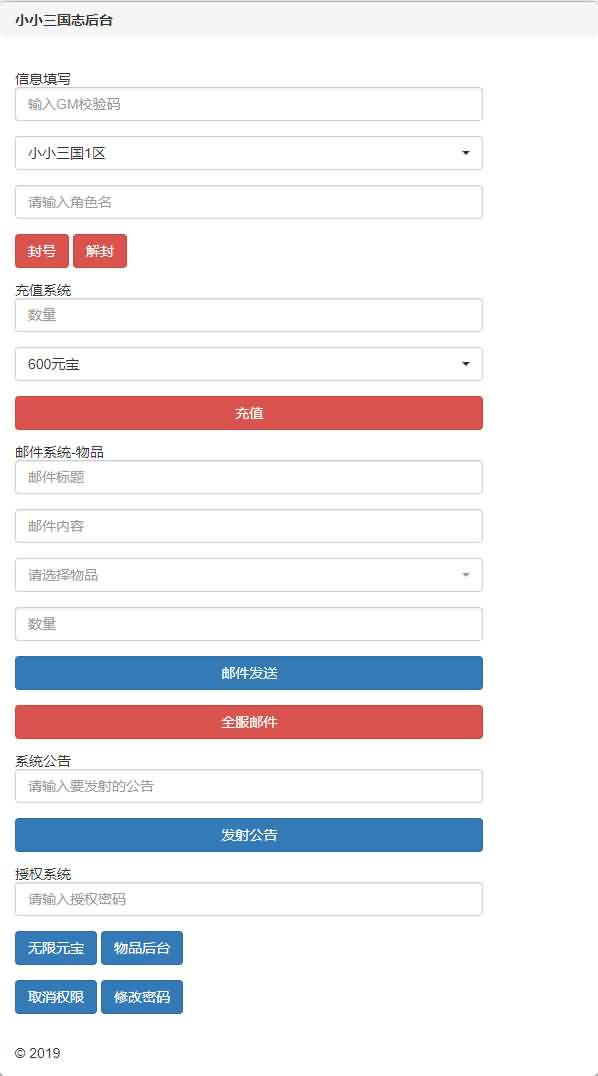
Task: Focus the 授权密码 authorization password field
Action: (x=248, y=900)
